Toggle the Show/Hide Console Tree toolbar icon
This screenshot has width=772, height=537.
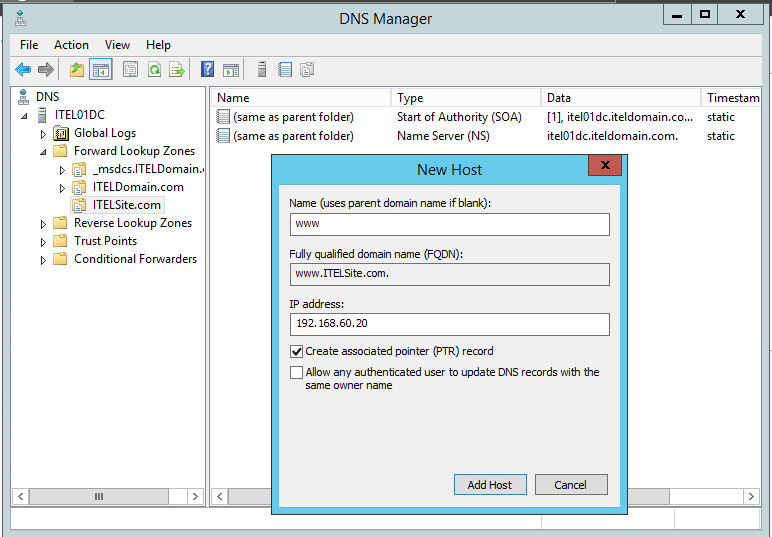[101, 70]
